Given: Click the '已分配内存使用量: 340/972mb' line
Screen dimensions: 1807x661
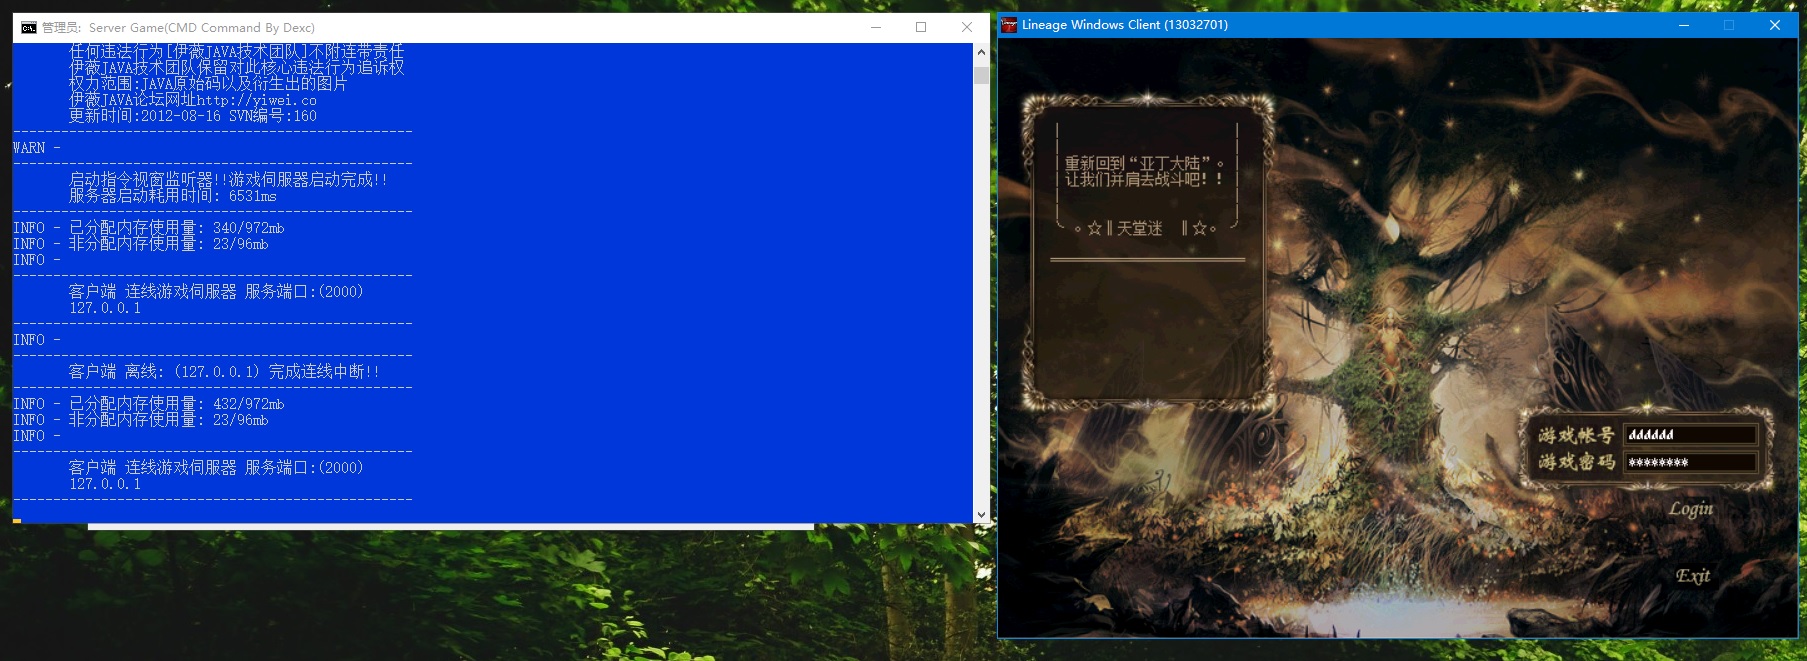Looking at the screenshot, I should point(177,228).
